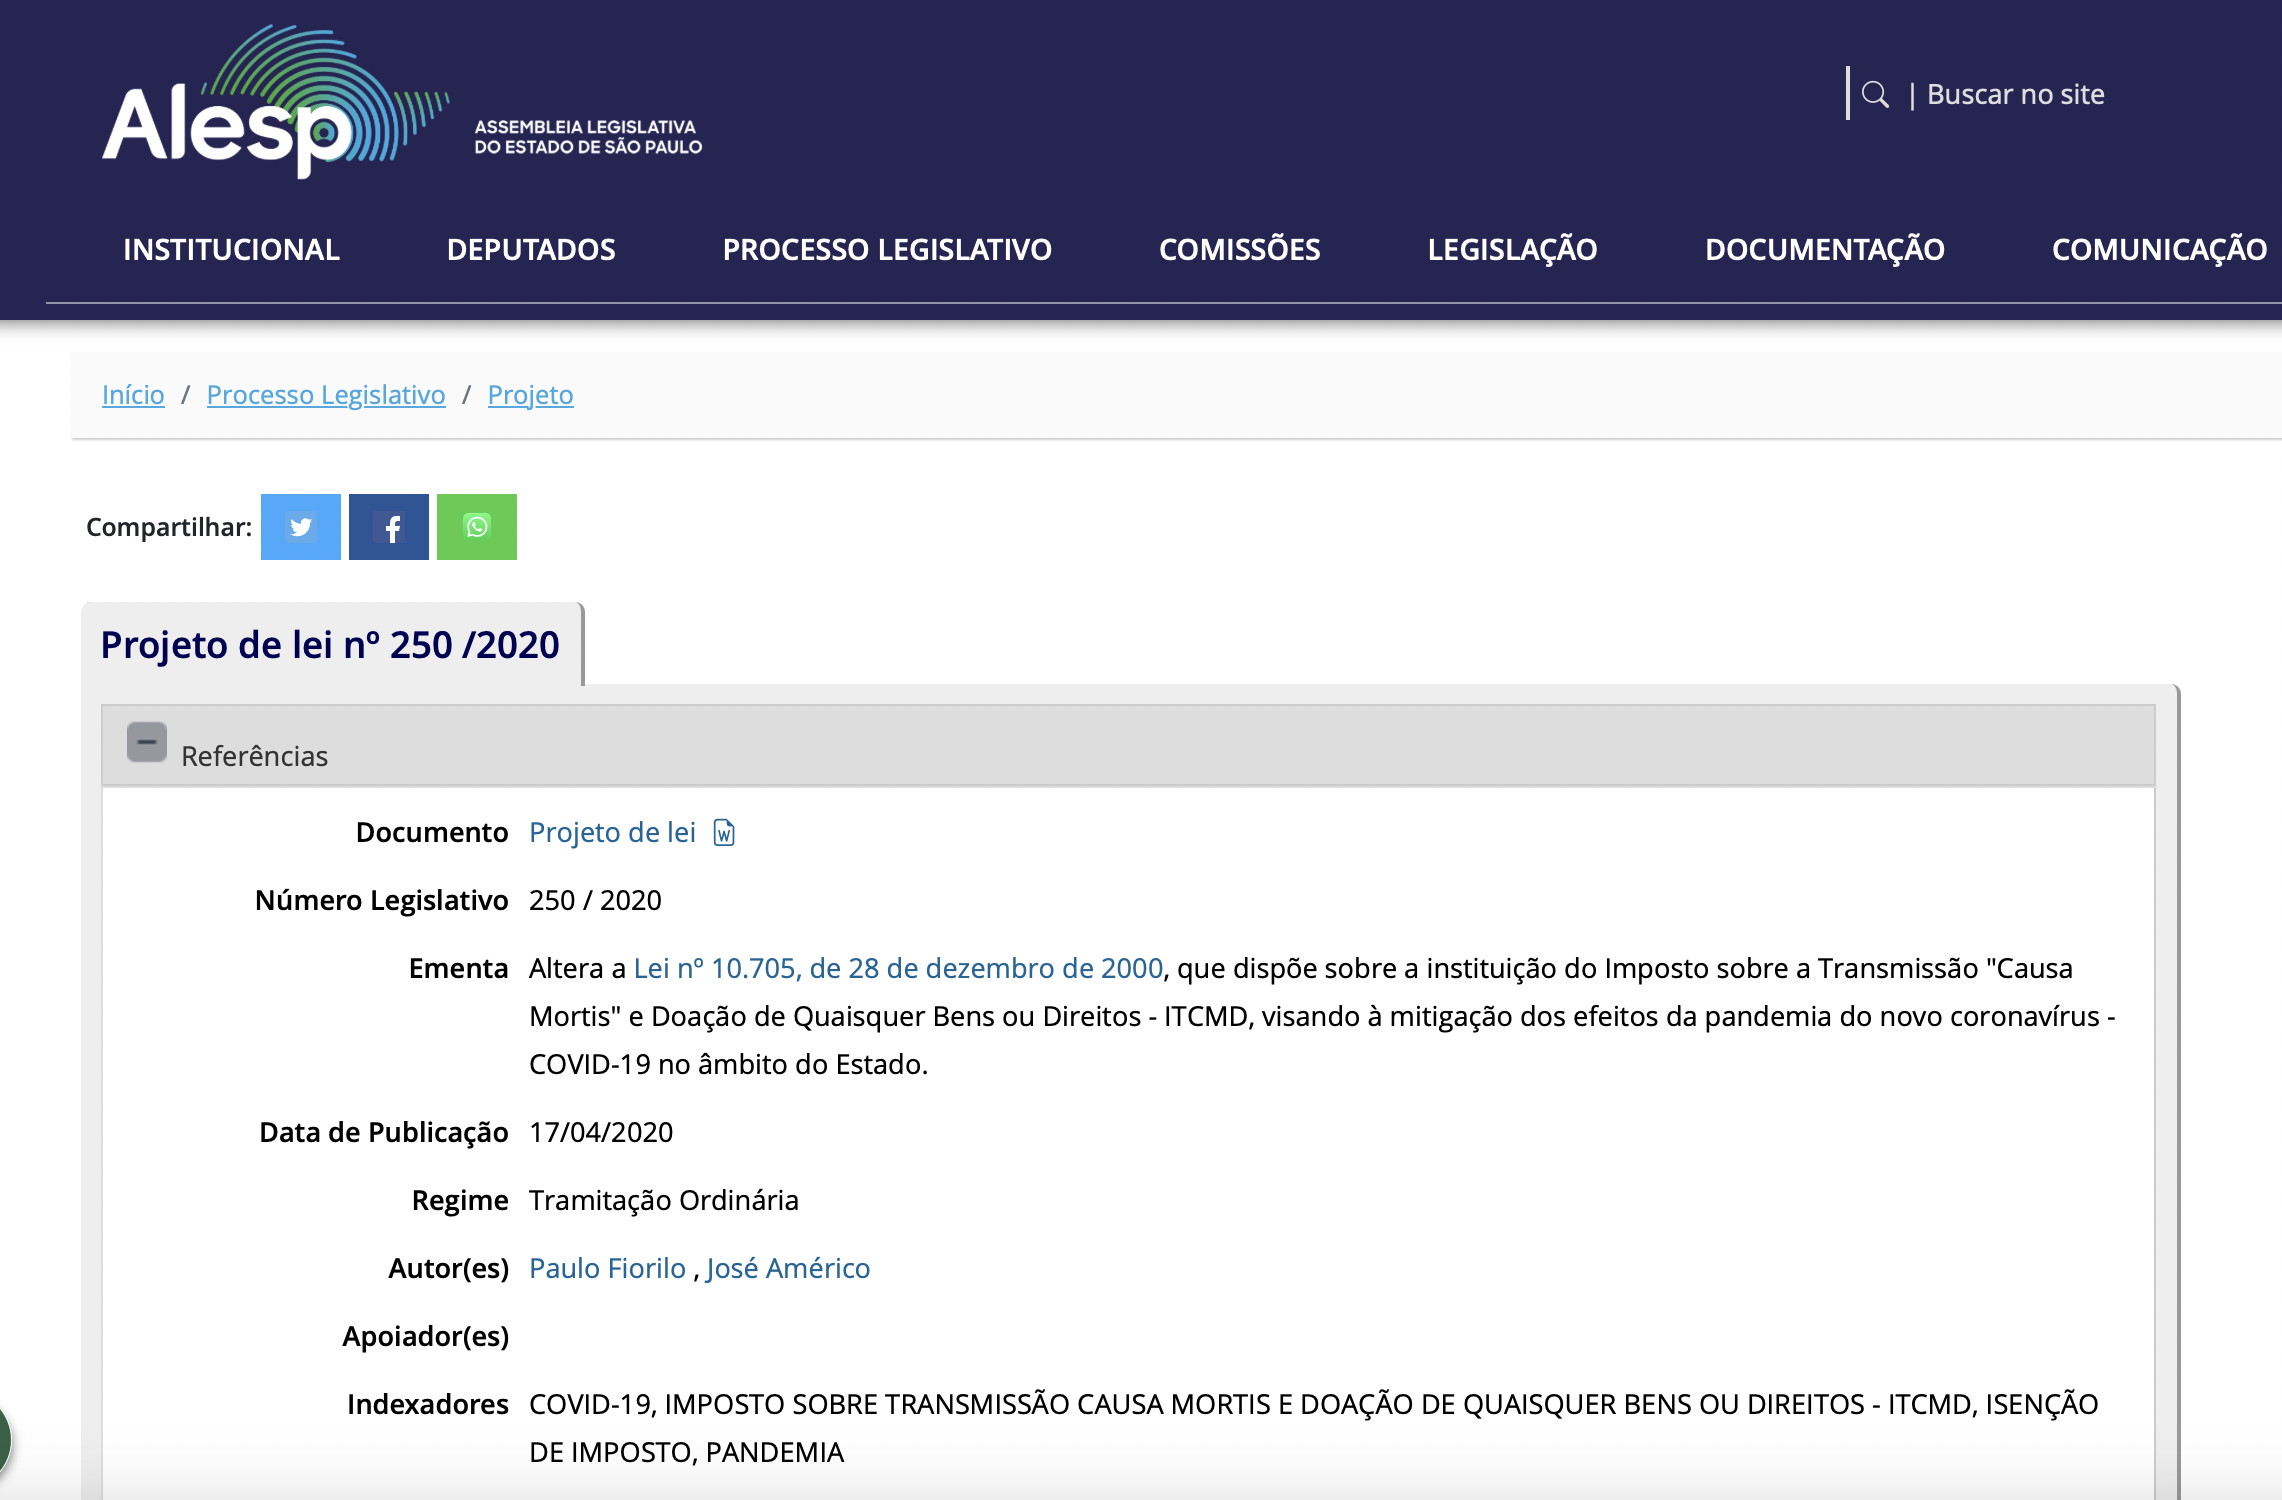Screen dimensions: 2282x1500
Task: Share the page on Twitter
Action: click(300, 527)
